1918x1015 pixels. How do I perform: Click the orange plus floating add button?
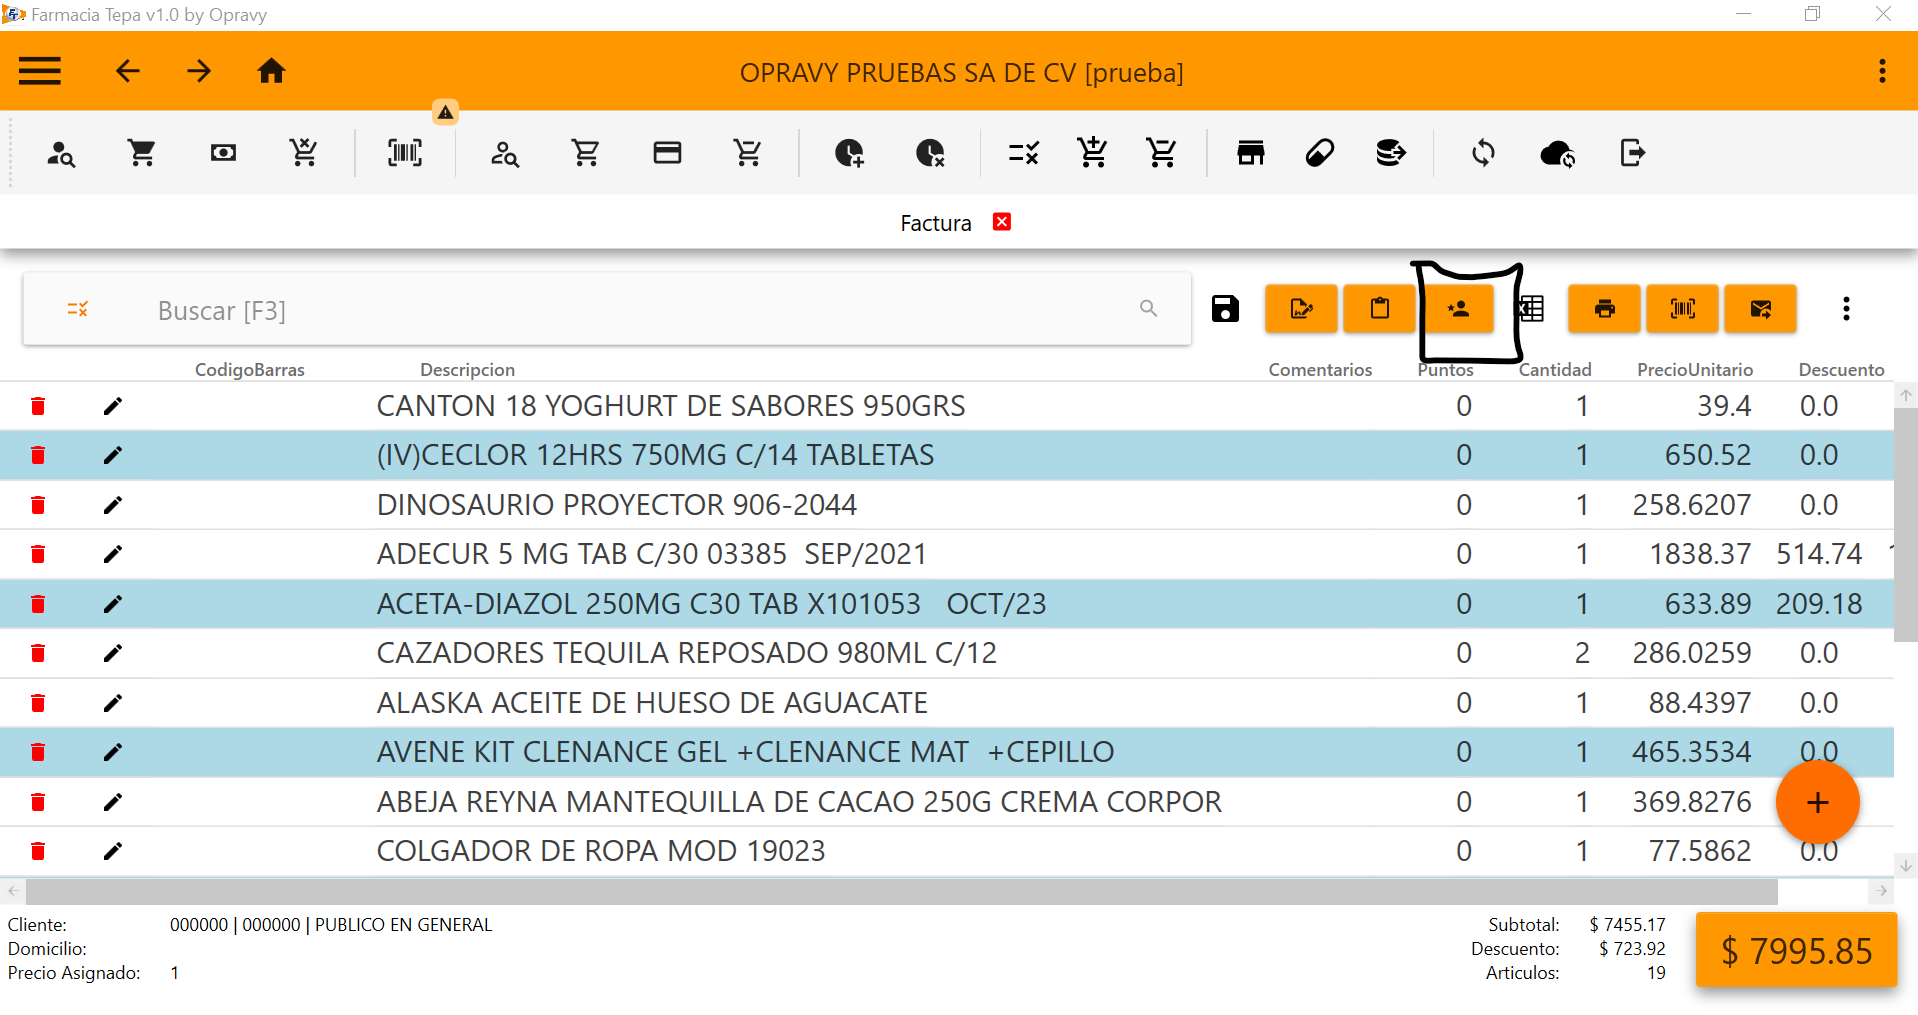click(1817, 802)
